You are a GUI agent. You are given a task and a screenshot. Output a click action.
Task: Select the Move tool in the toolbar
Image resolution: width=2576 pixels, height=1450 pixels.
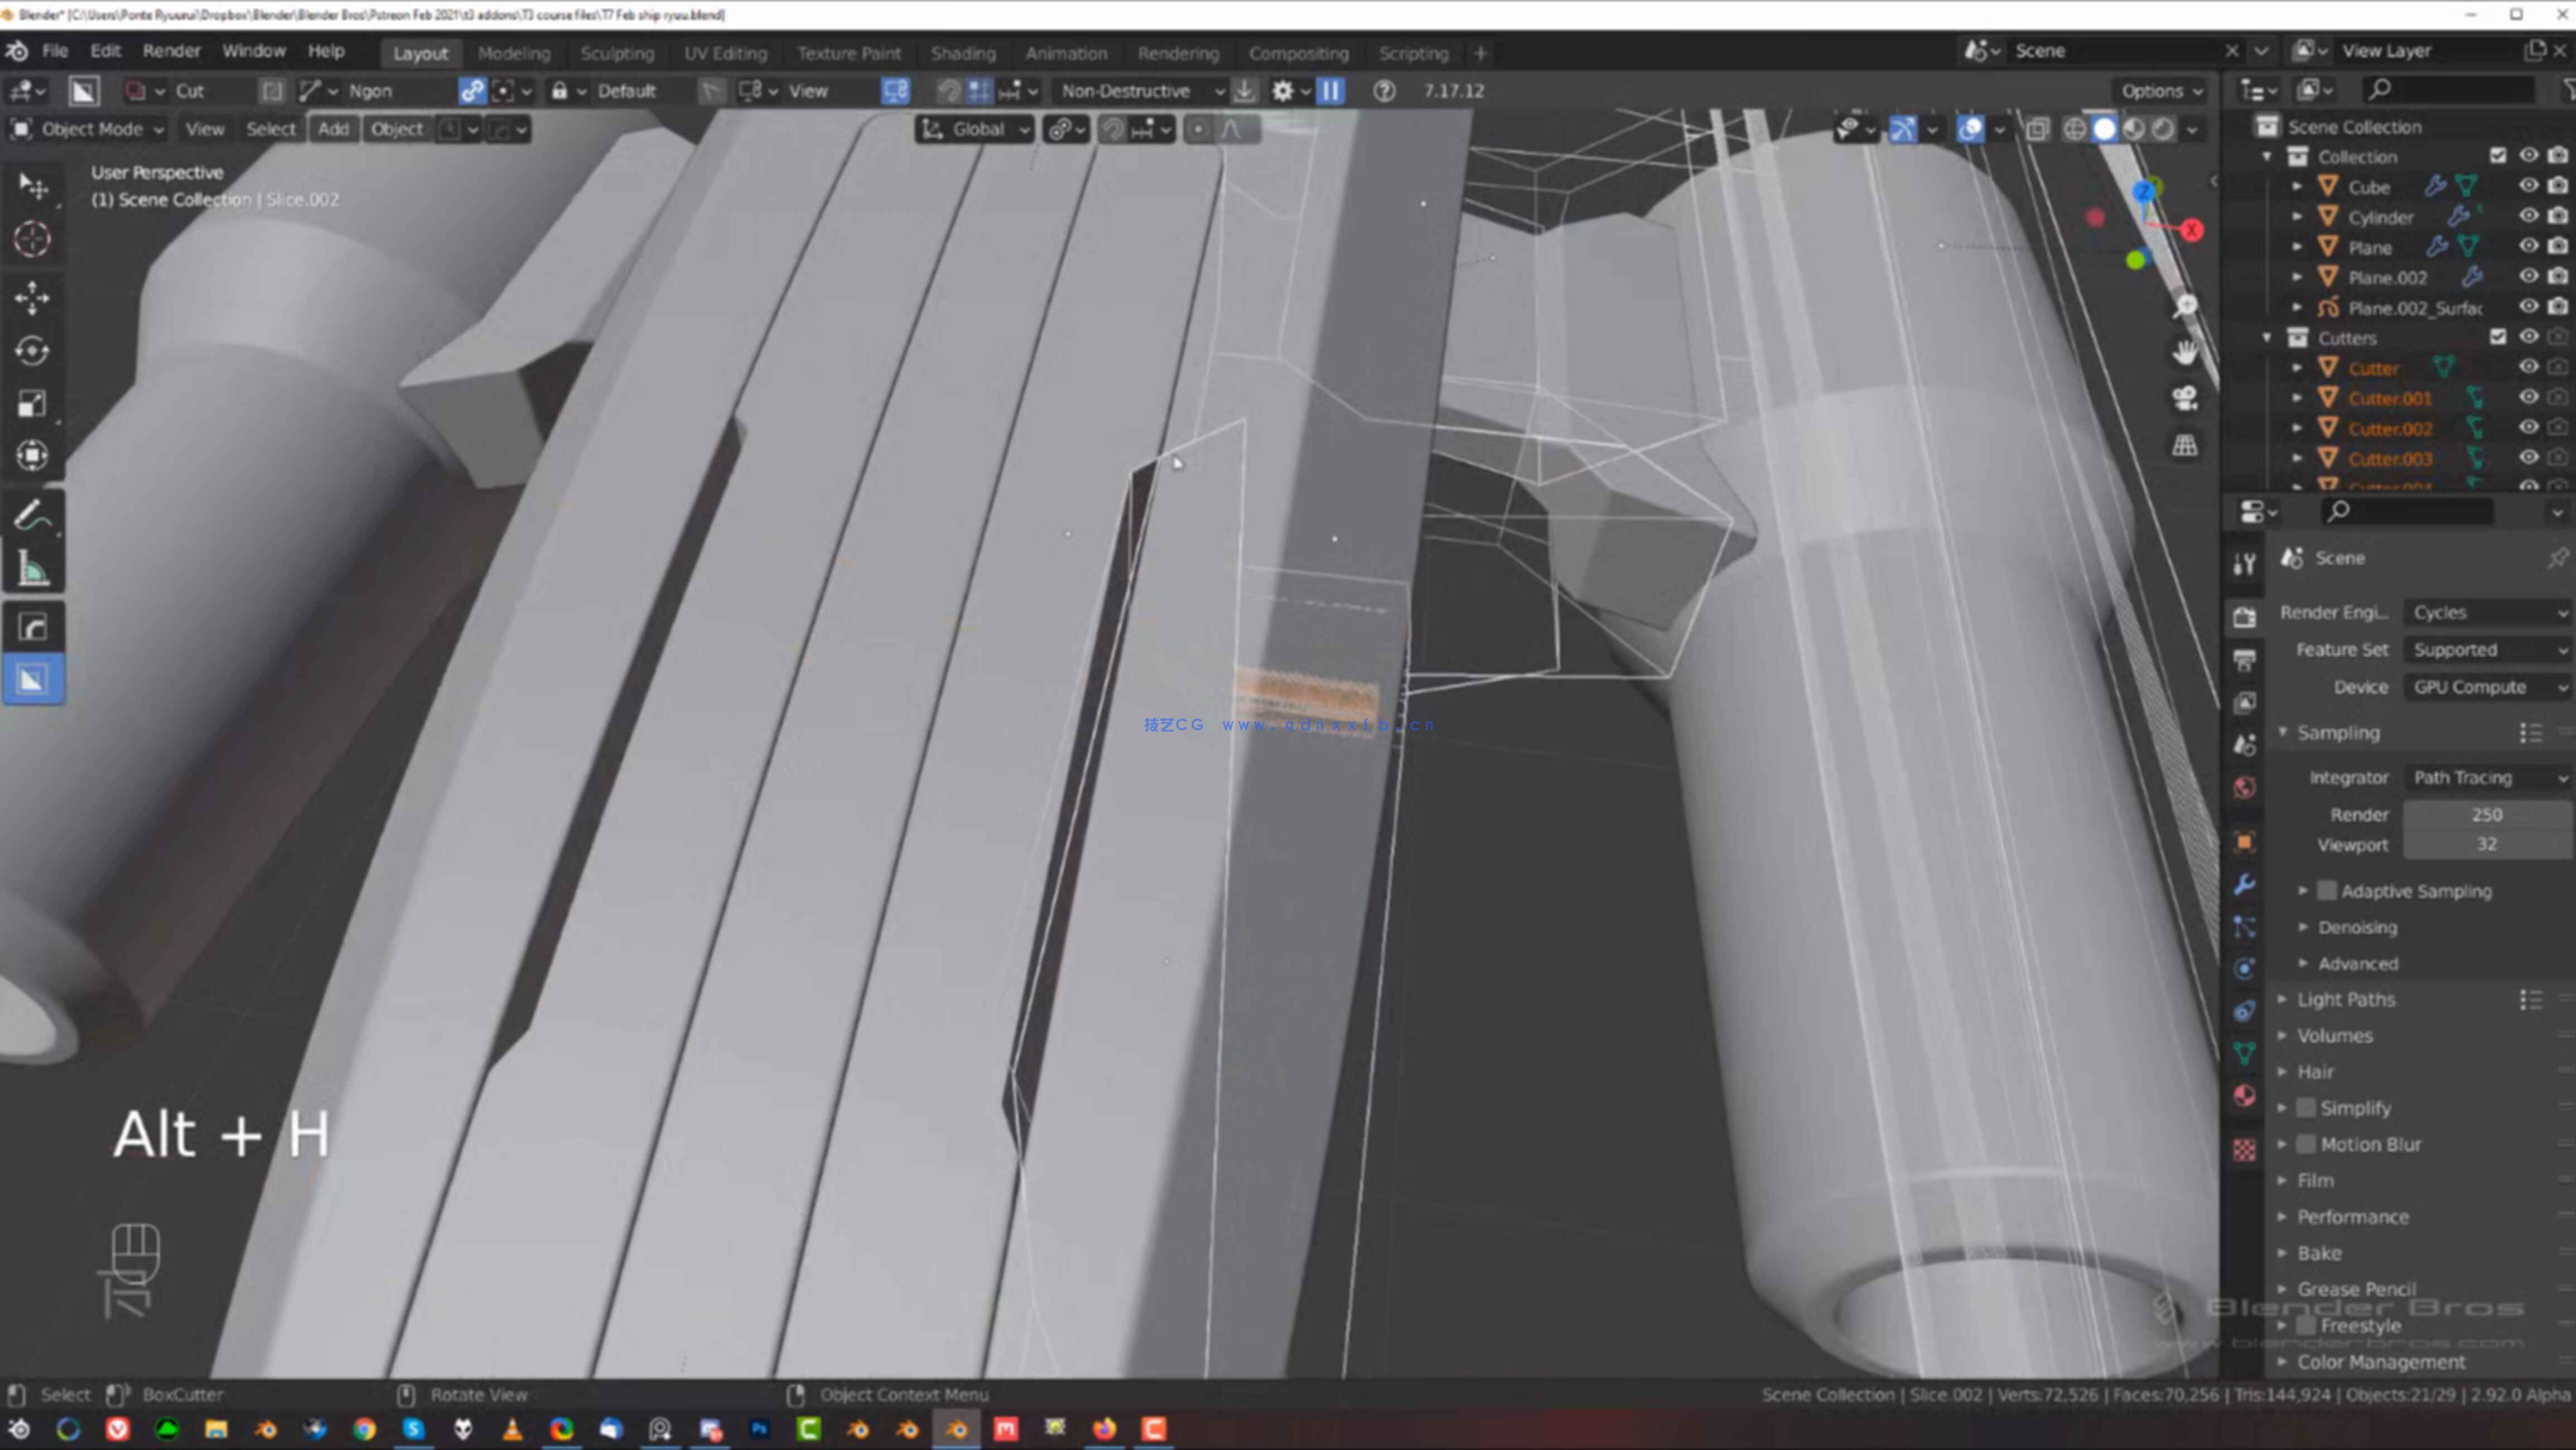click(33, 298)
